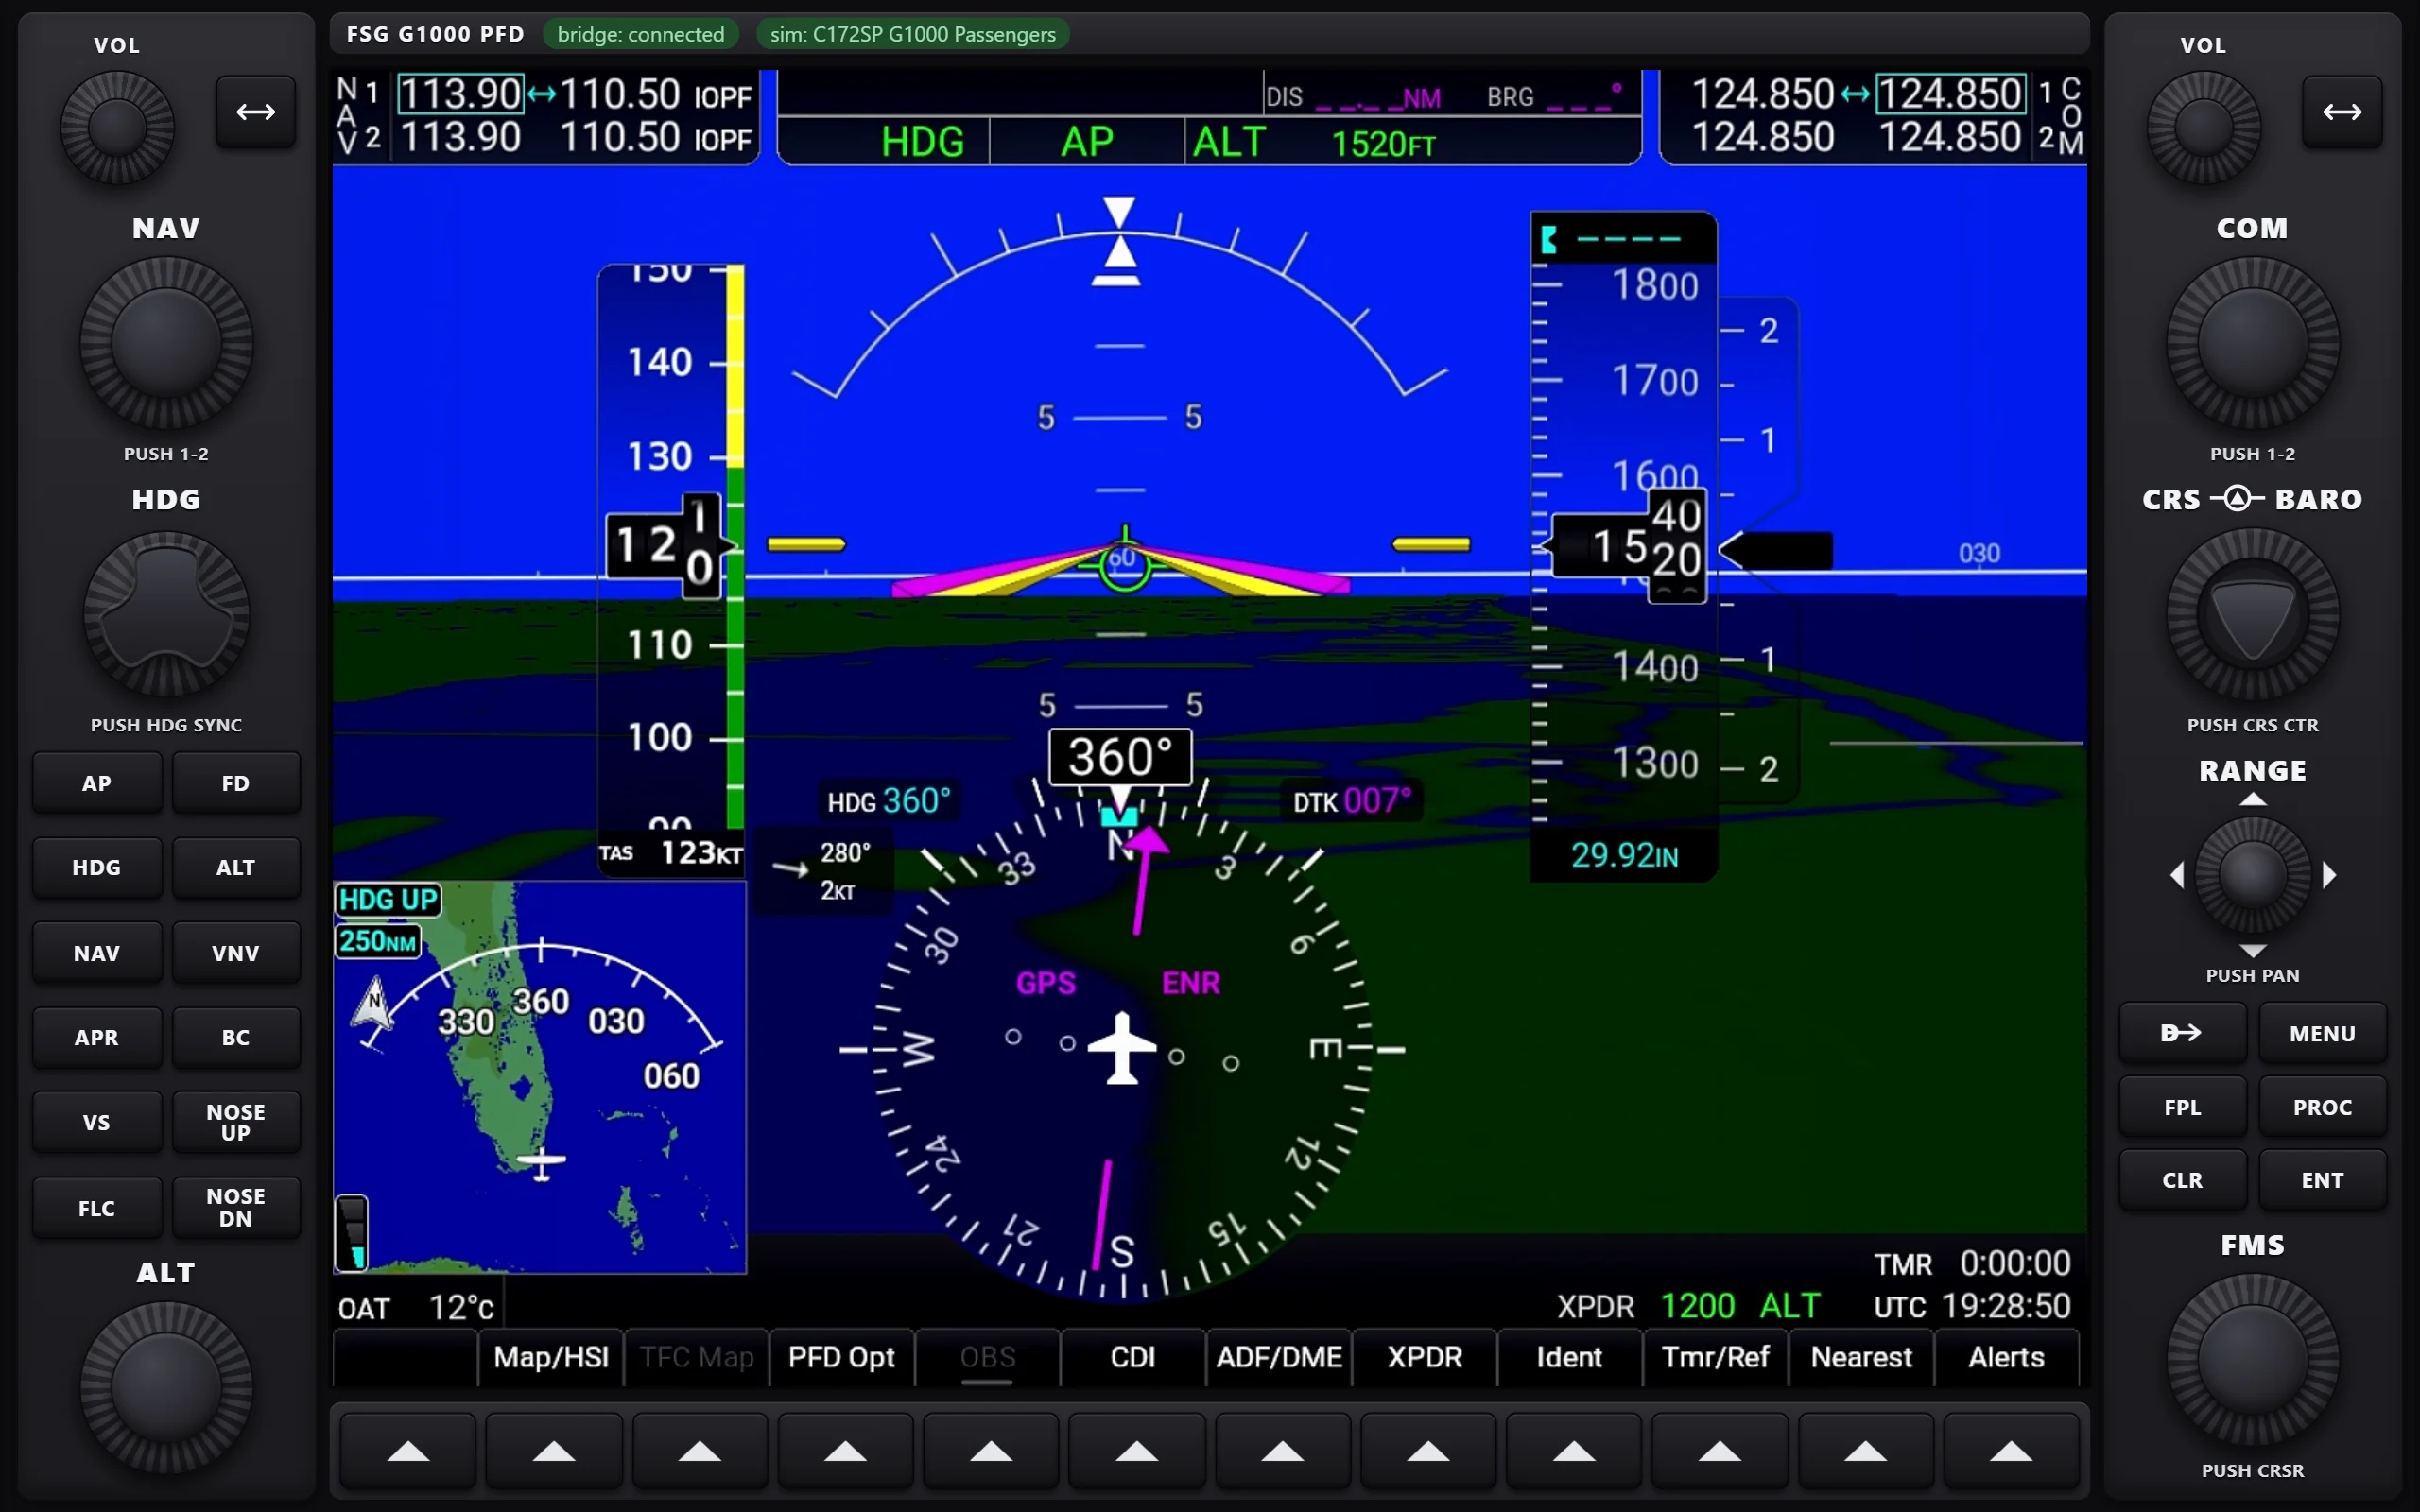
Task: Arm the APR approach mode button
Action: tap(97, 1038)
